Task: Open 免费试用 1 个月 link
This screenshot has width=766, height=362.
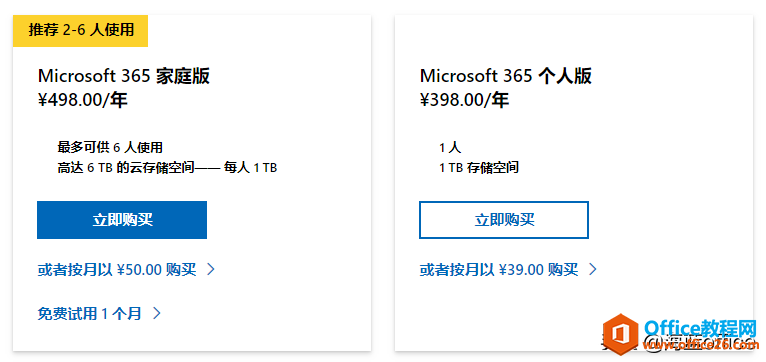Action: click(x=89, y=313)
